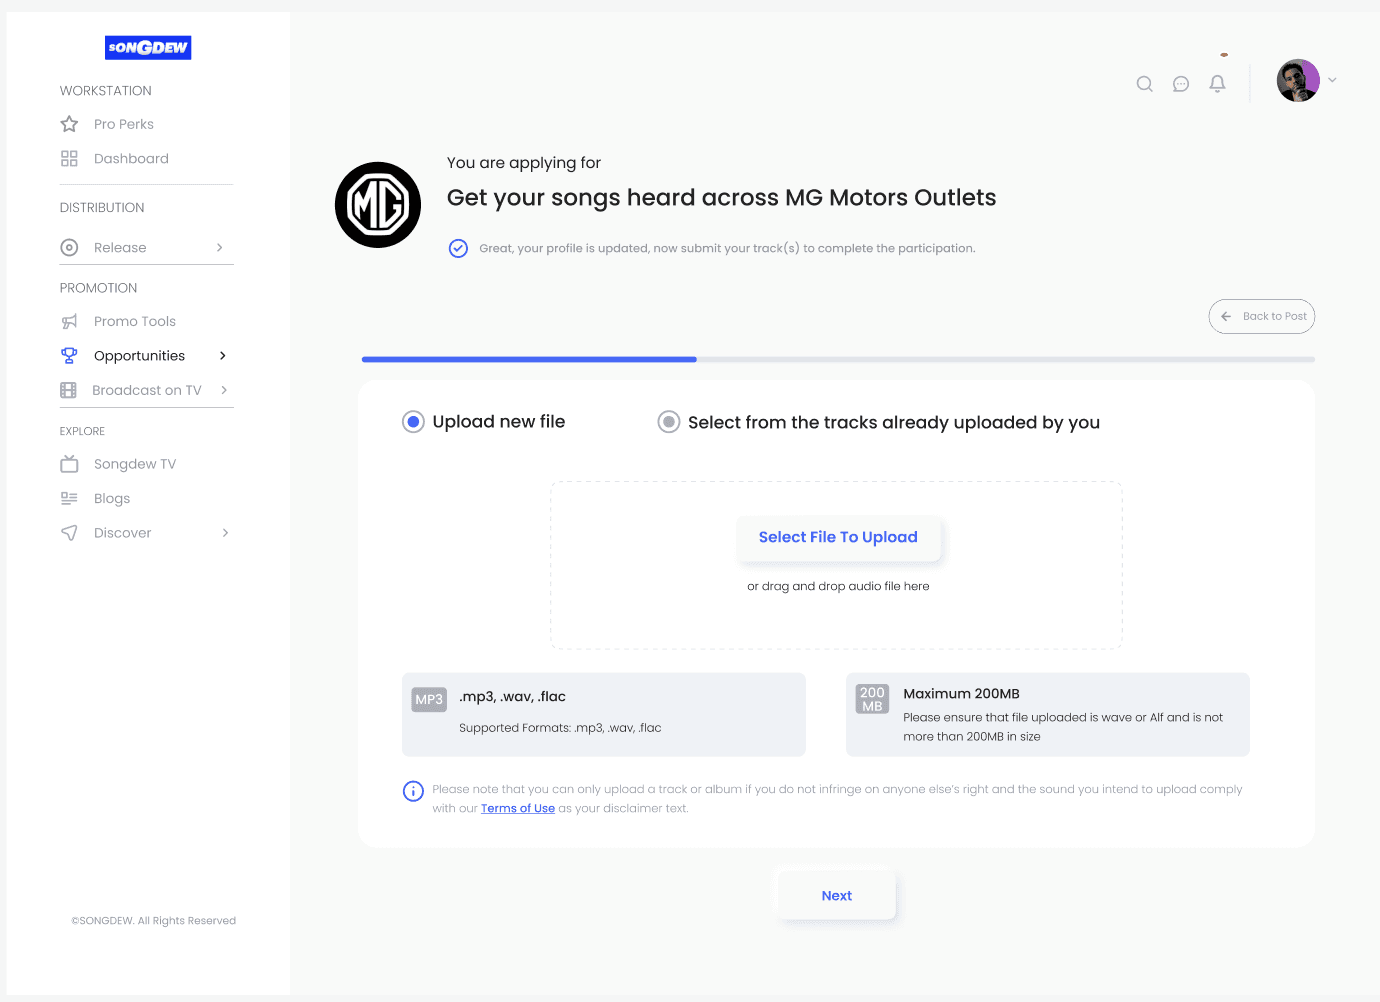Open messages via chat bubble icon
Viewport: 1380px width, 1002px height.
click(1181, 84)
